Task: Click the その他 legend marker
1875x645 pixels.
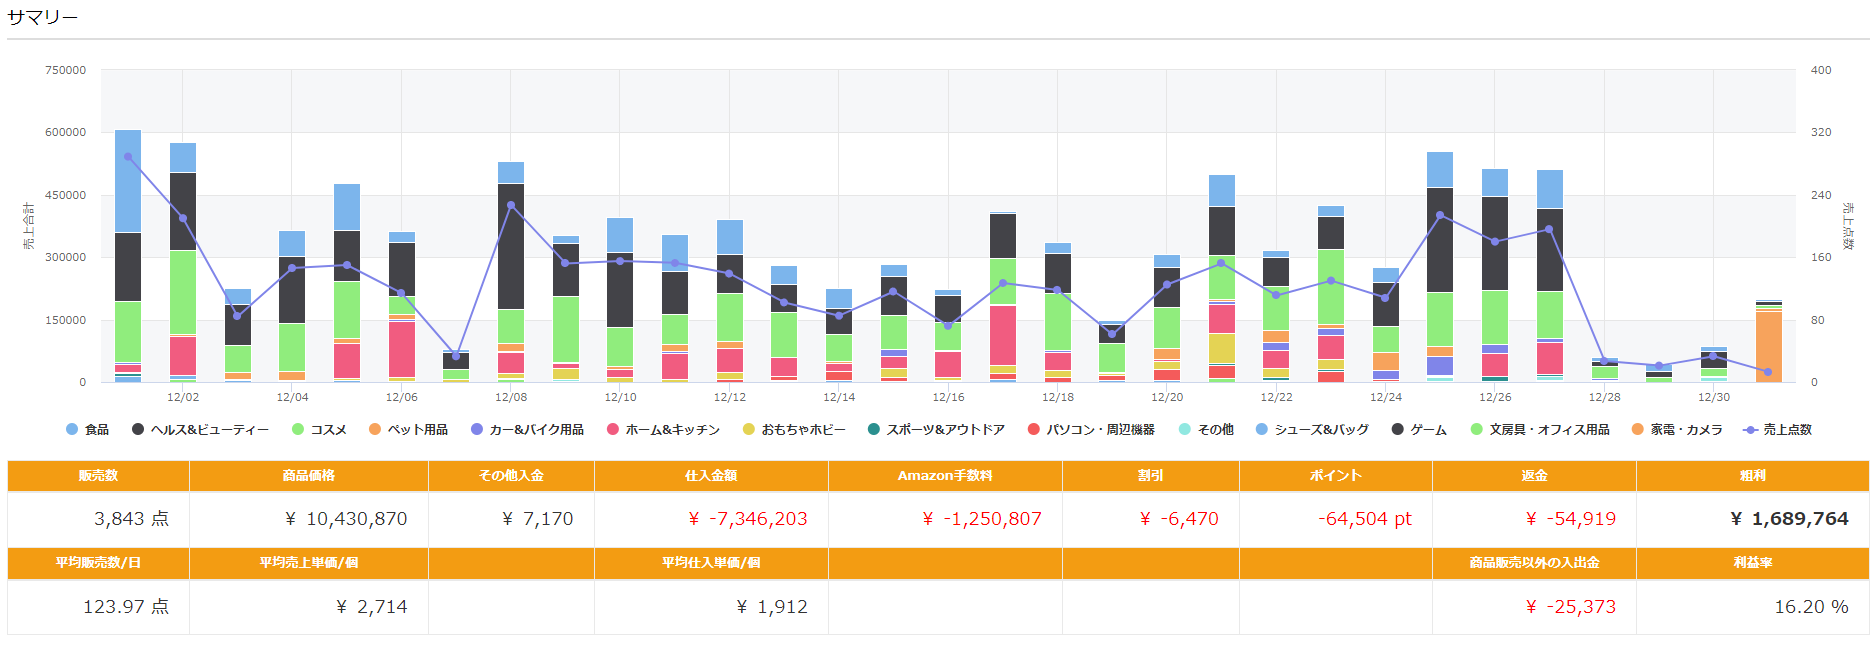Action: (x=1185, y=429)
